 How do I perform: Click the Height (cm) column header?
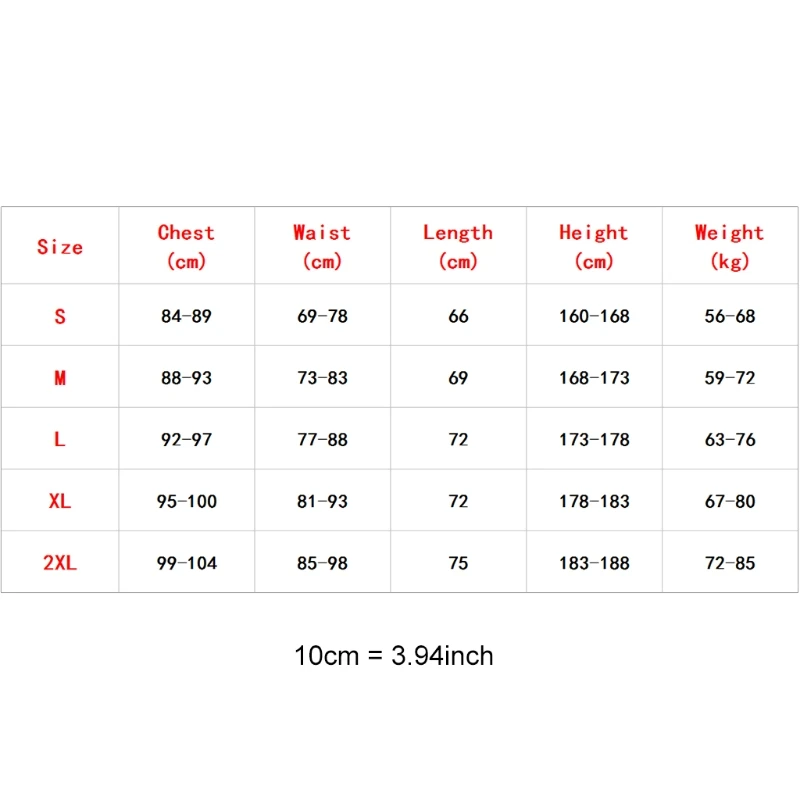pyautogui.click(x=594, y=246)
